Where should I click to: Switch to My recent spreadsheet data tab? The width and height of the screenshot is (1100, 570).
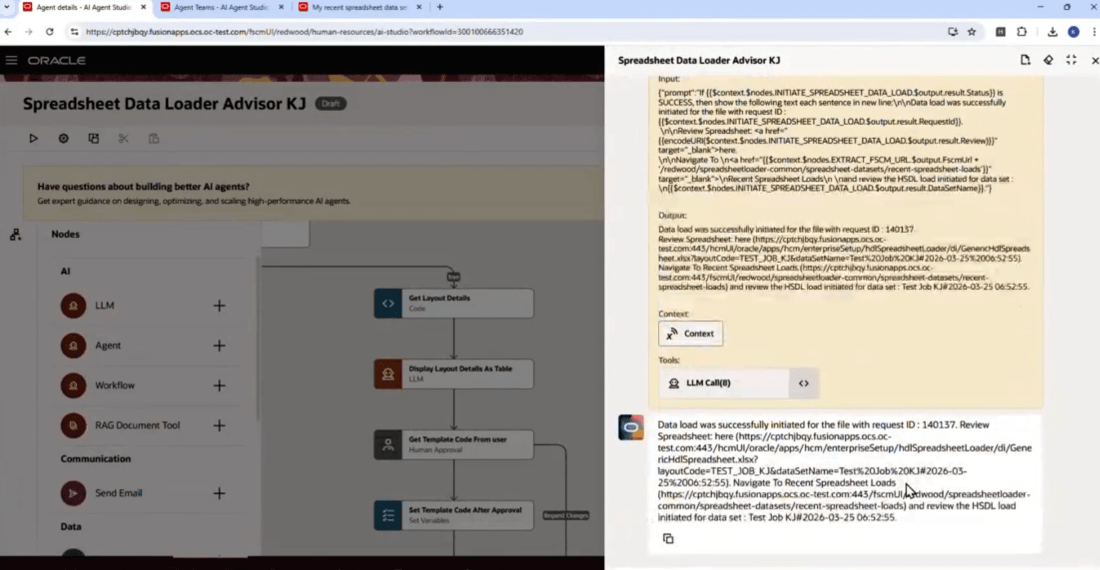359,7
